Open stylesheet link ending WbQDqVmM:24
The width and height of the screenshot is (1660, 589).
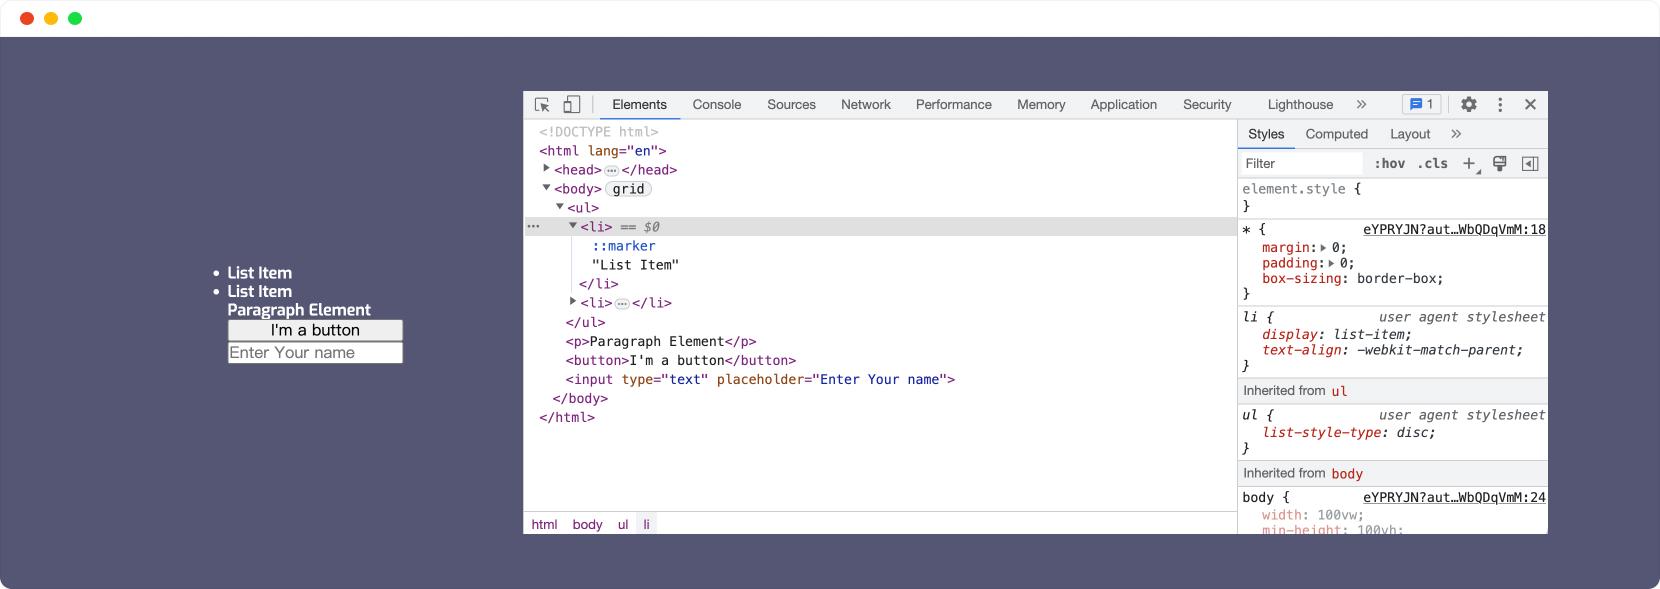coord(1454,497)
